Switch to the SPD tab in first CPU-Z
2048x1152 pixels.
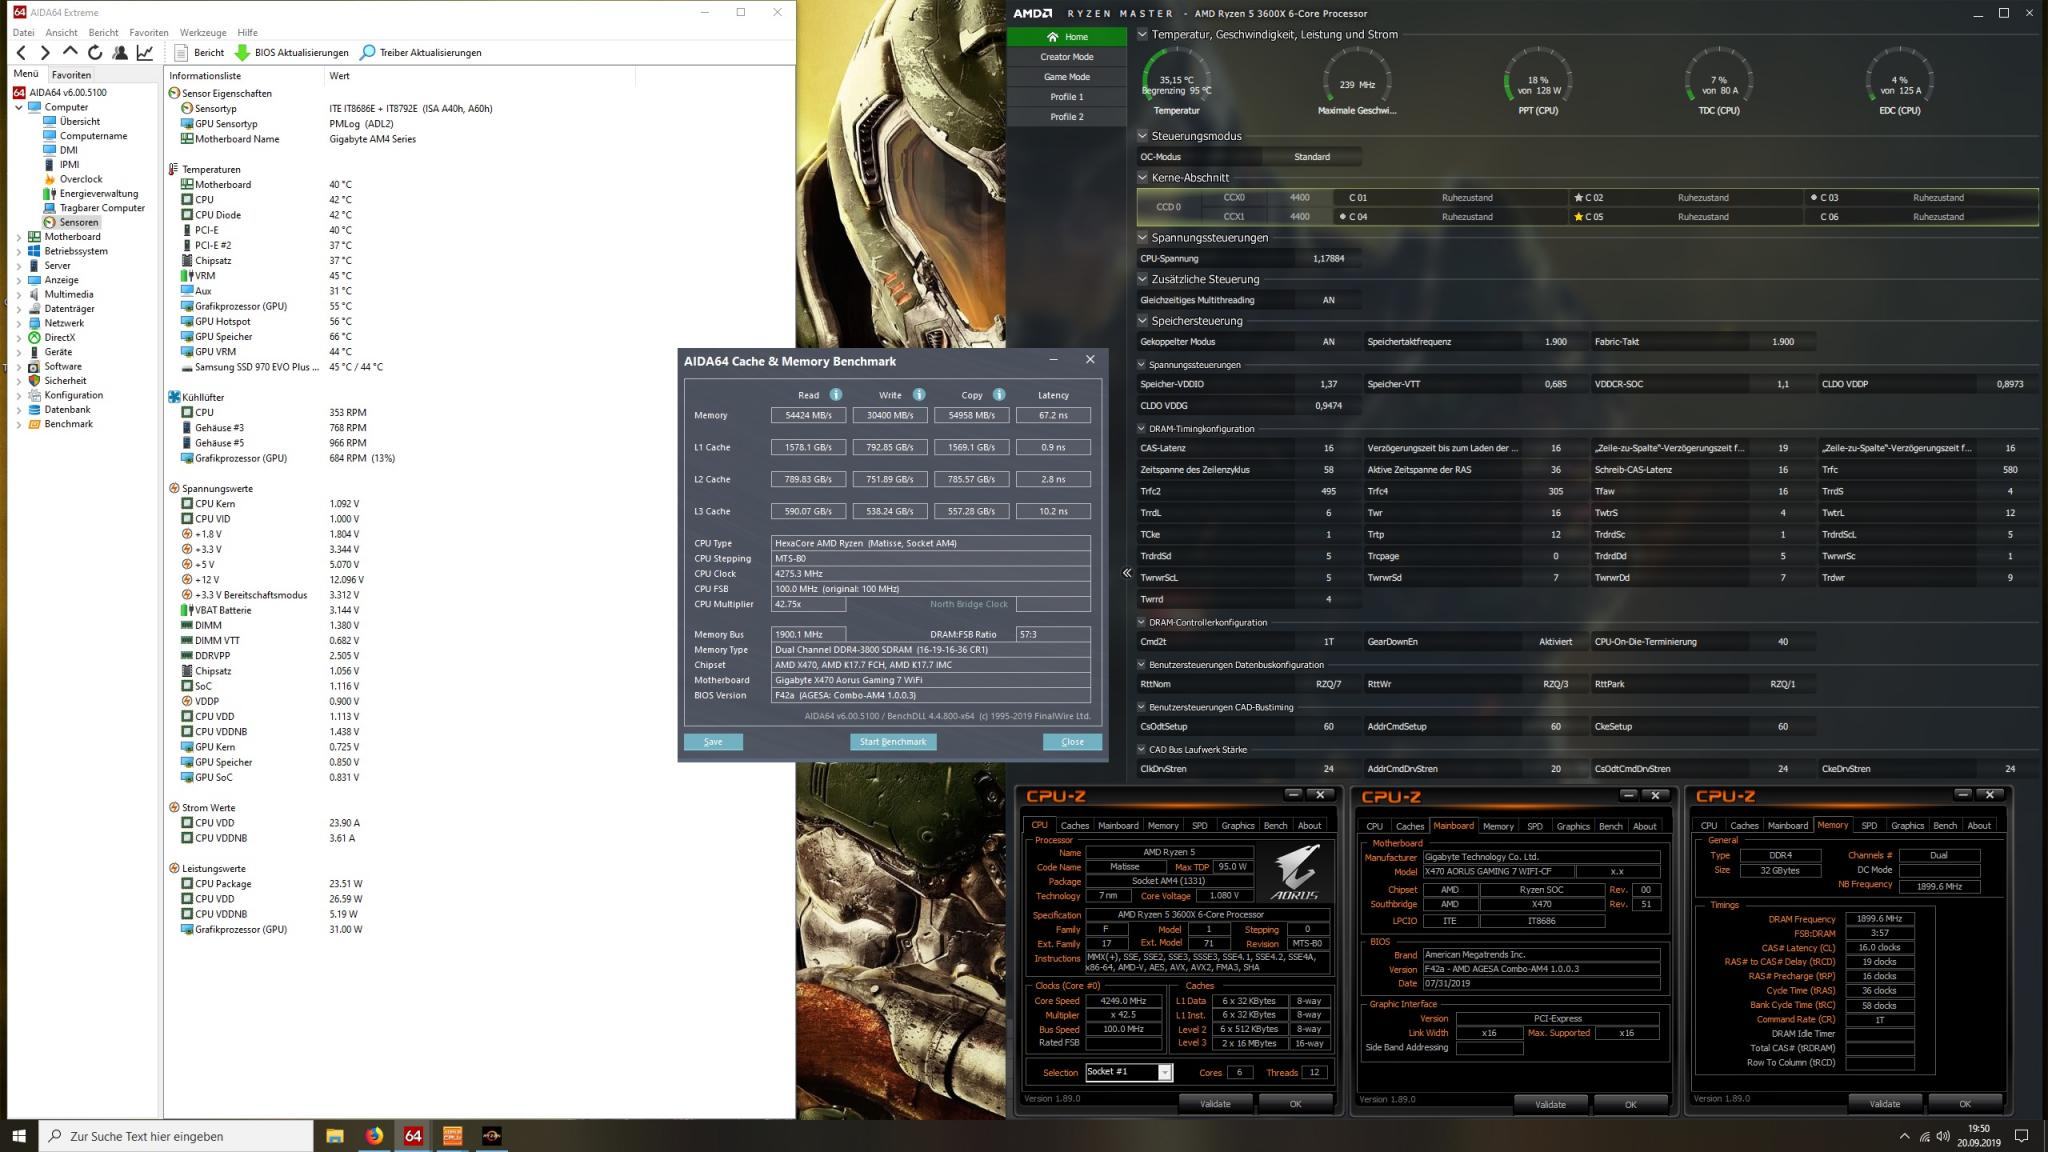pyautogui.click(x=1199, y=826)
